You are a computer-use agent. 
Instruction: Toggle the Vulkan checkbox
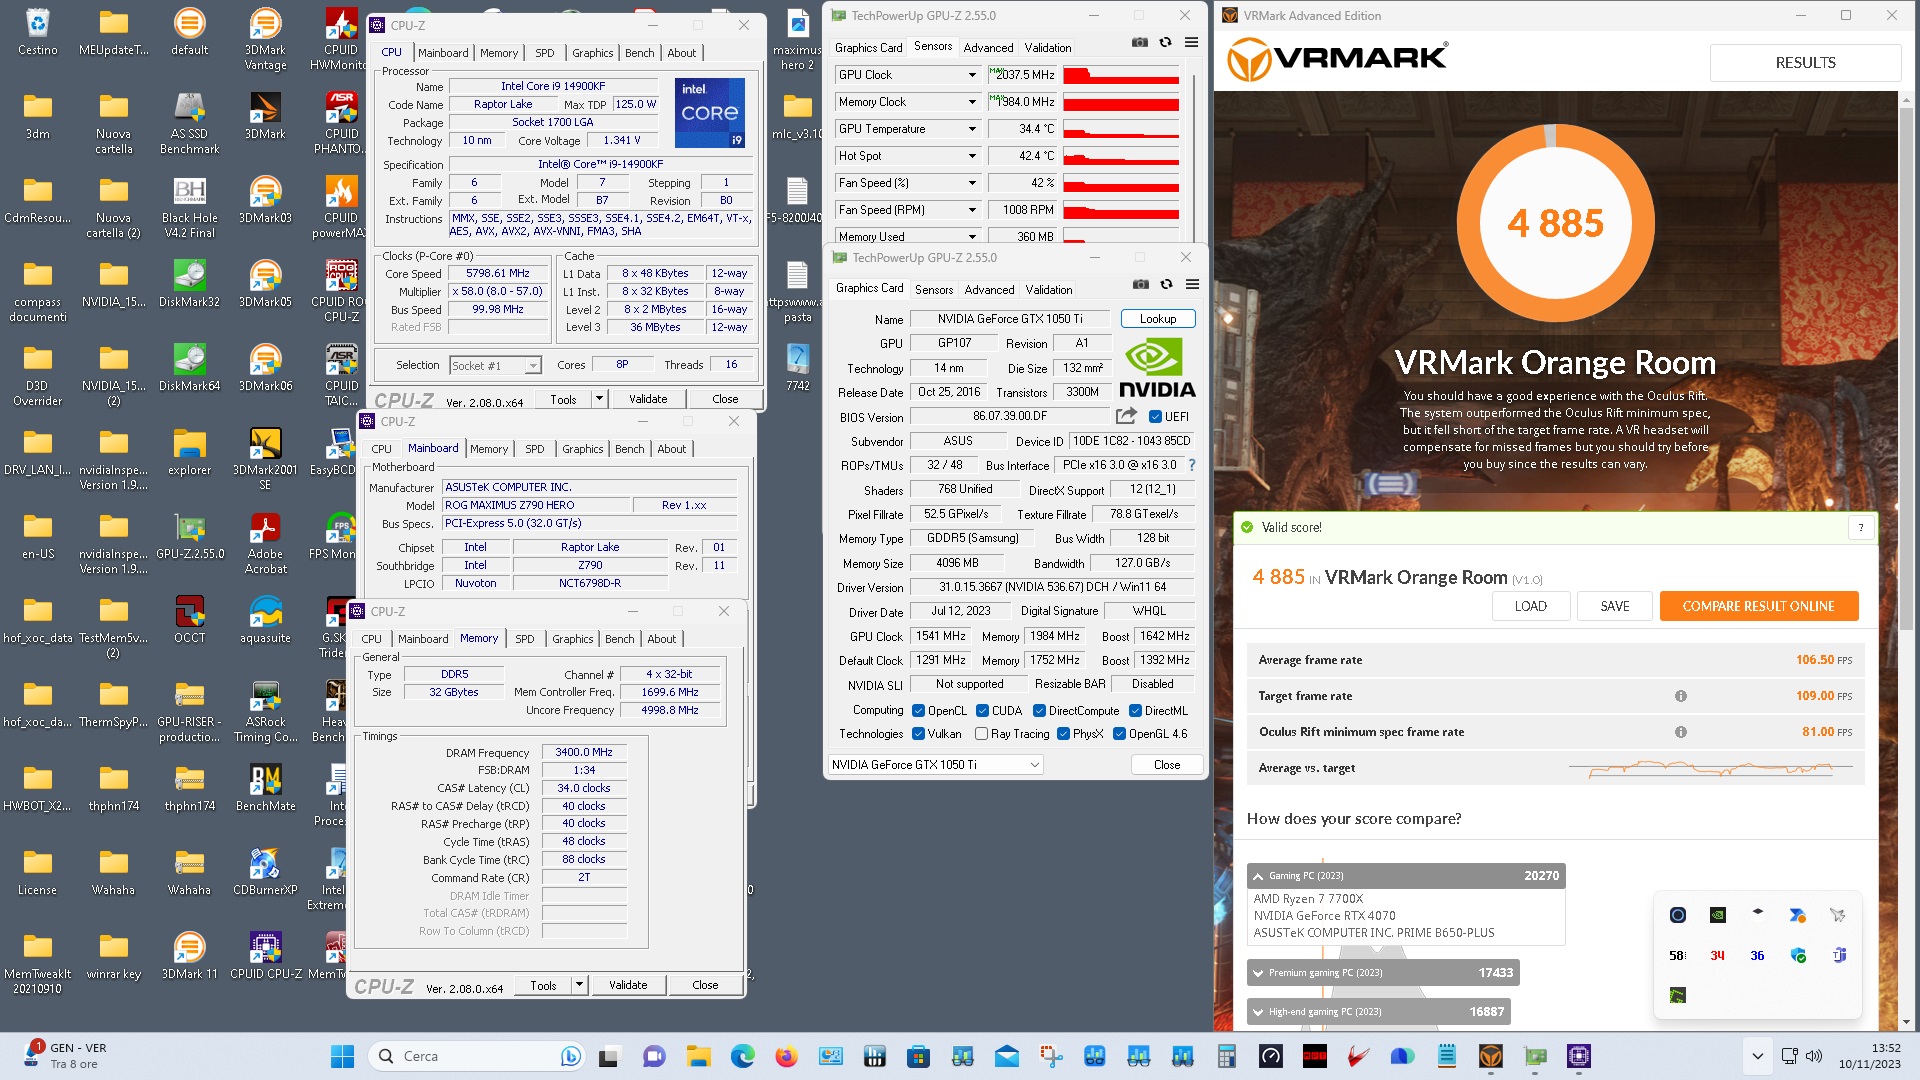pyautogui.click(x=918, y=734)
